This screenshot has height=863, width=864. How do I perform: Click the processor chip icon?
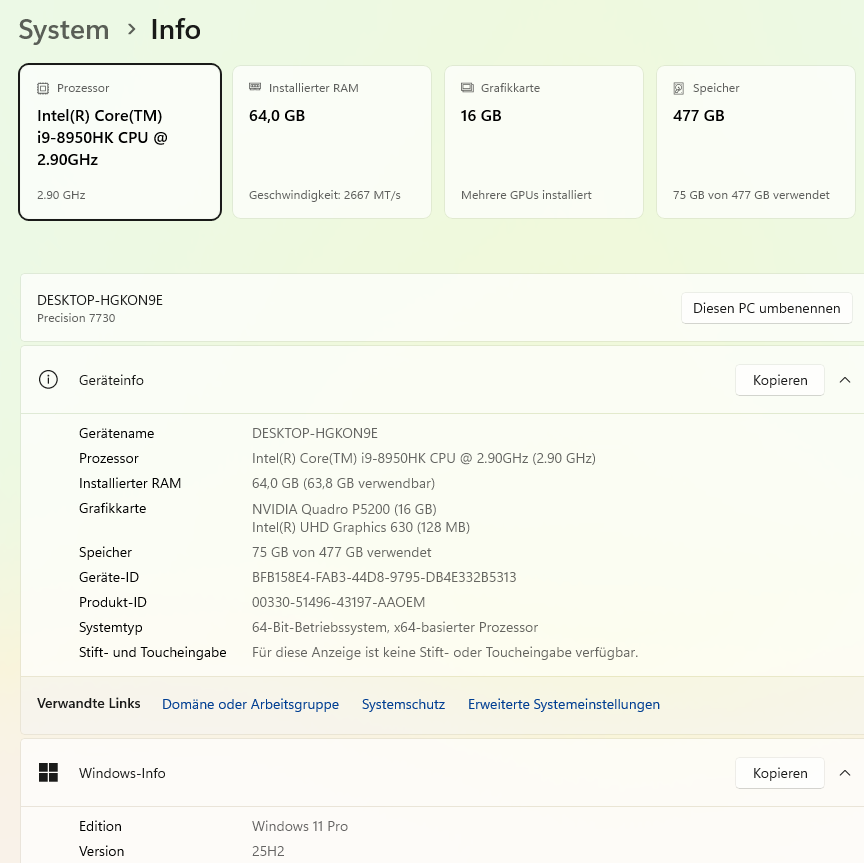tap(43, 88)
